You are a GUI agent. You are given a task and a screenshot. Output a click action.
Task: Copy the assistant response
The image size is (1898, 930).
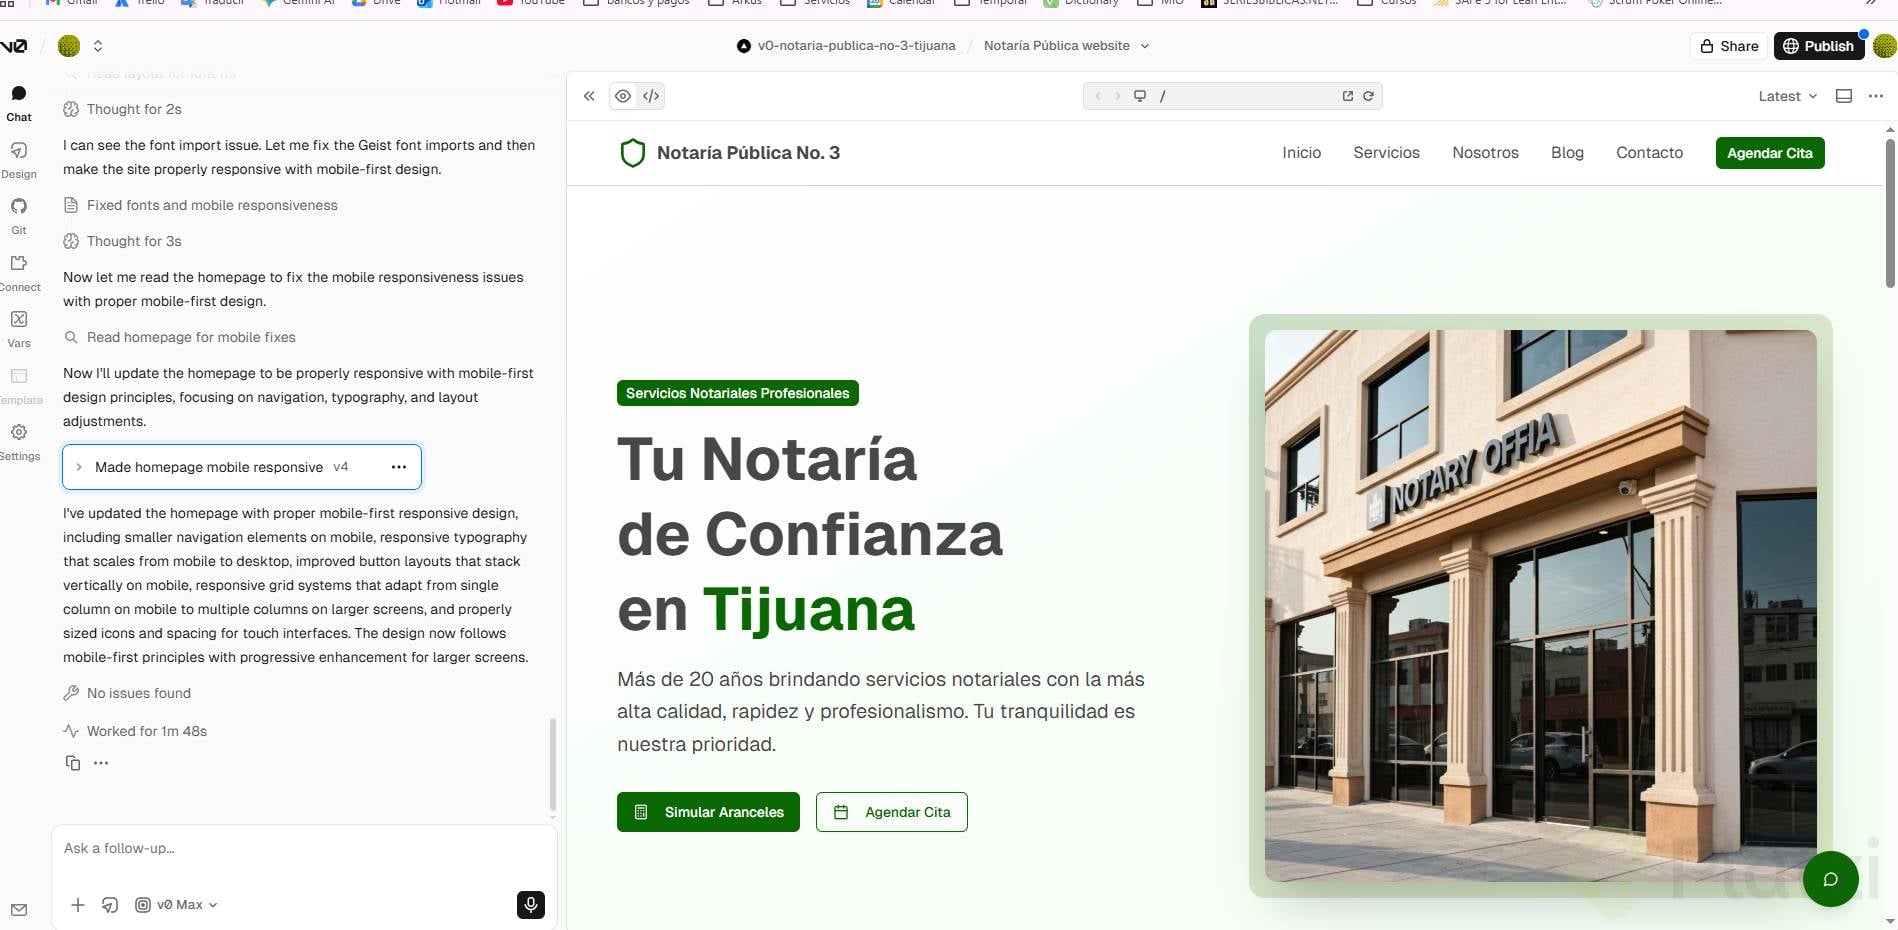tap(73, 763)
